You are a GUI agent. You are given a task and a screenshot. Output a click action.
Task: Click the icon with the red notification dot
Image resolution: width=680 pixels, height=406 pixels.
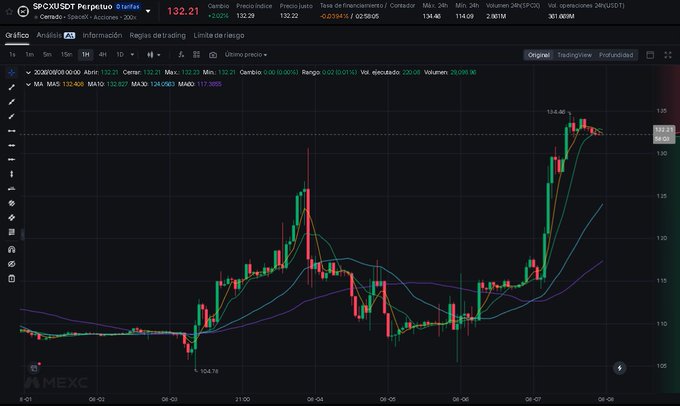click(34, 368)
